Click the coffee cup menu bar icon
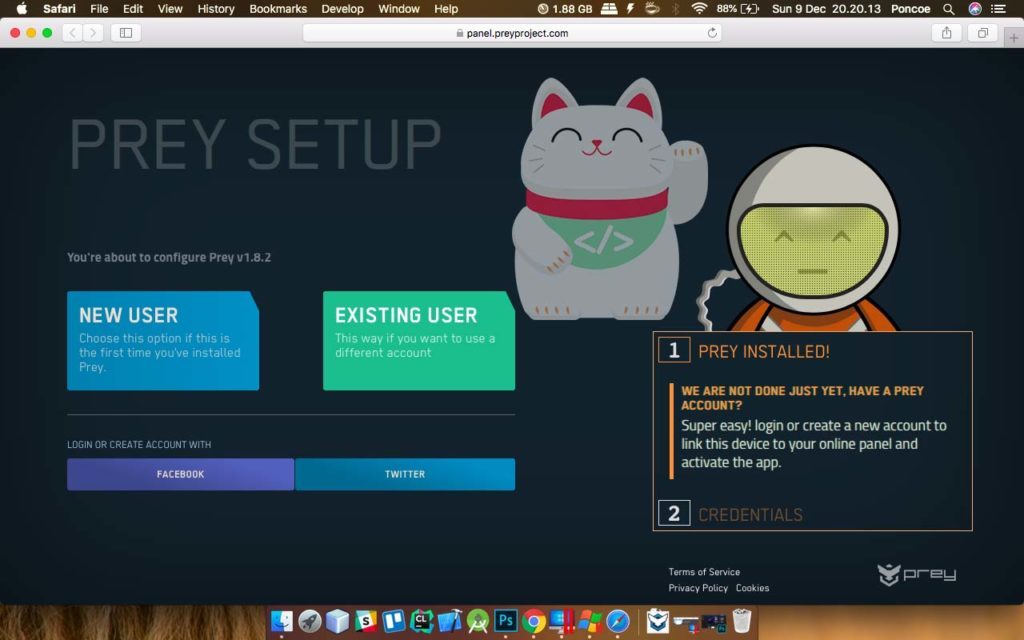 652,8
